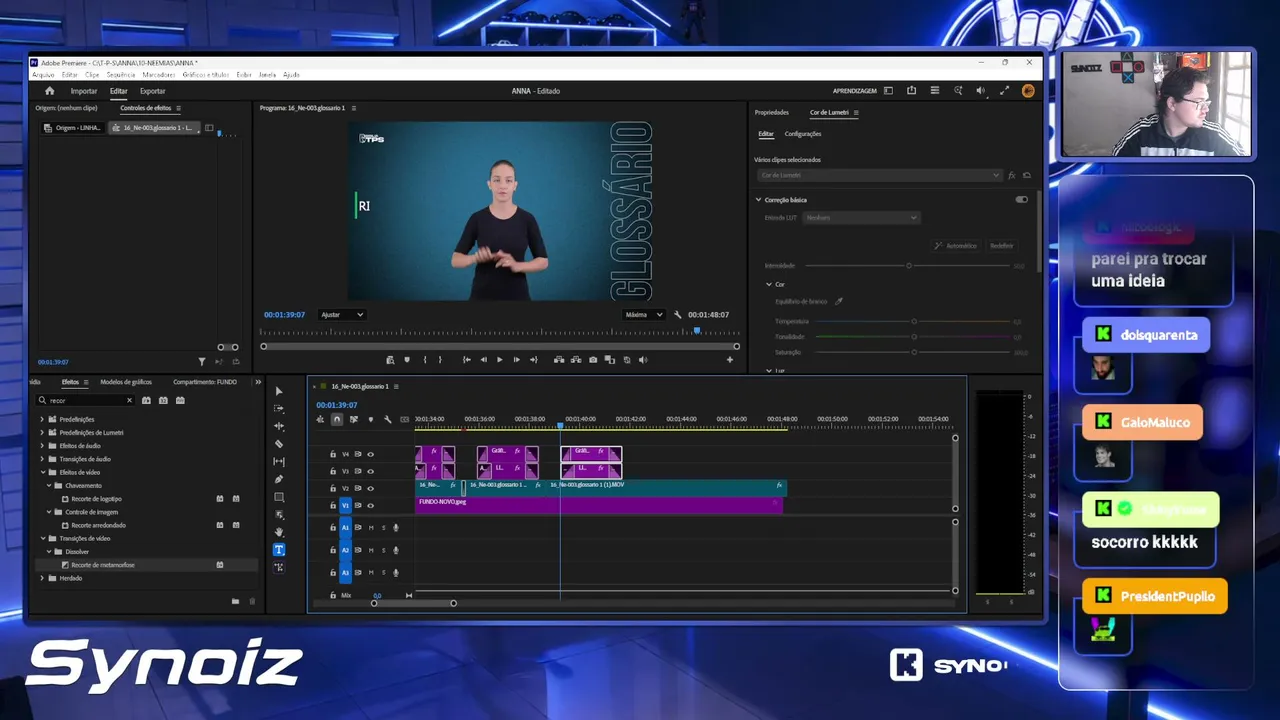
Task: Pick the Razor tool
Action: click(x=279, y=444)
